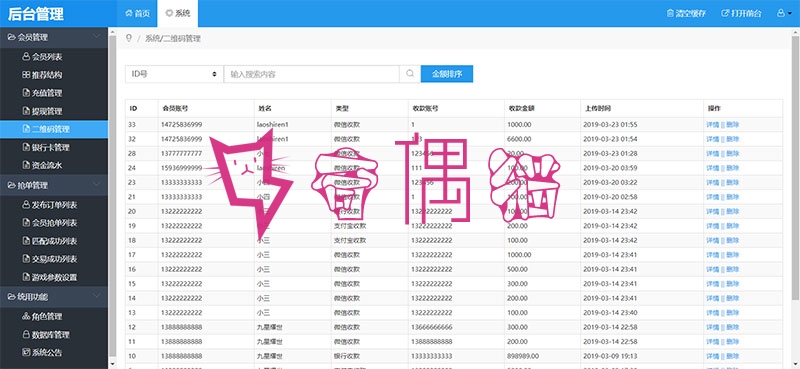
Task: Collapse the 会员管理 sidebar group
Action: point(54,37)
